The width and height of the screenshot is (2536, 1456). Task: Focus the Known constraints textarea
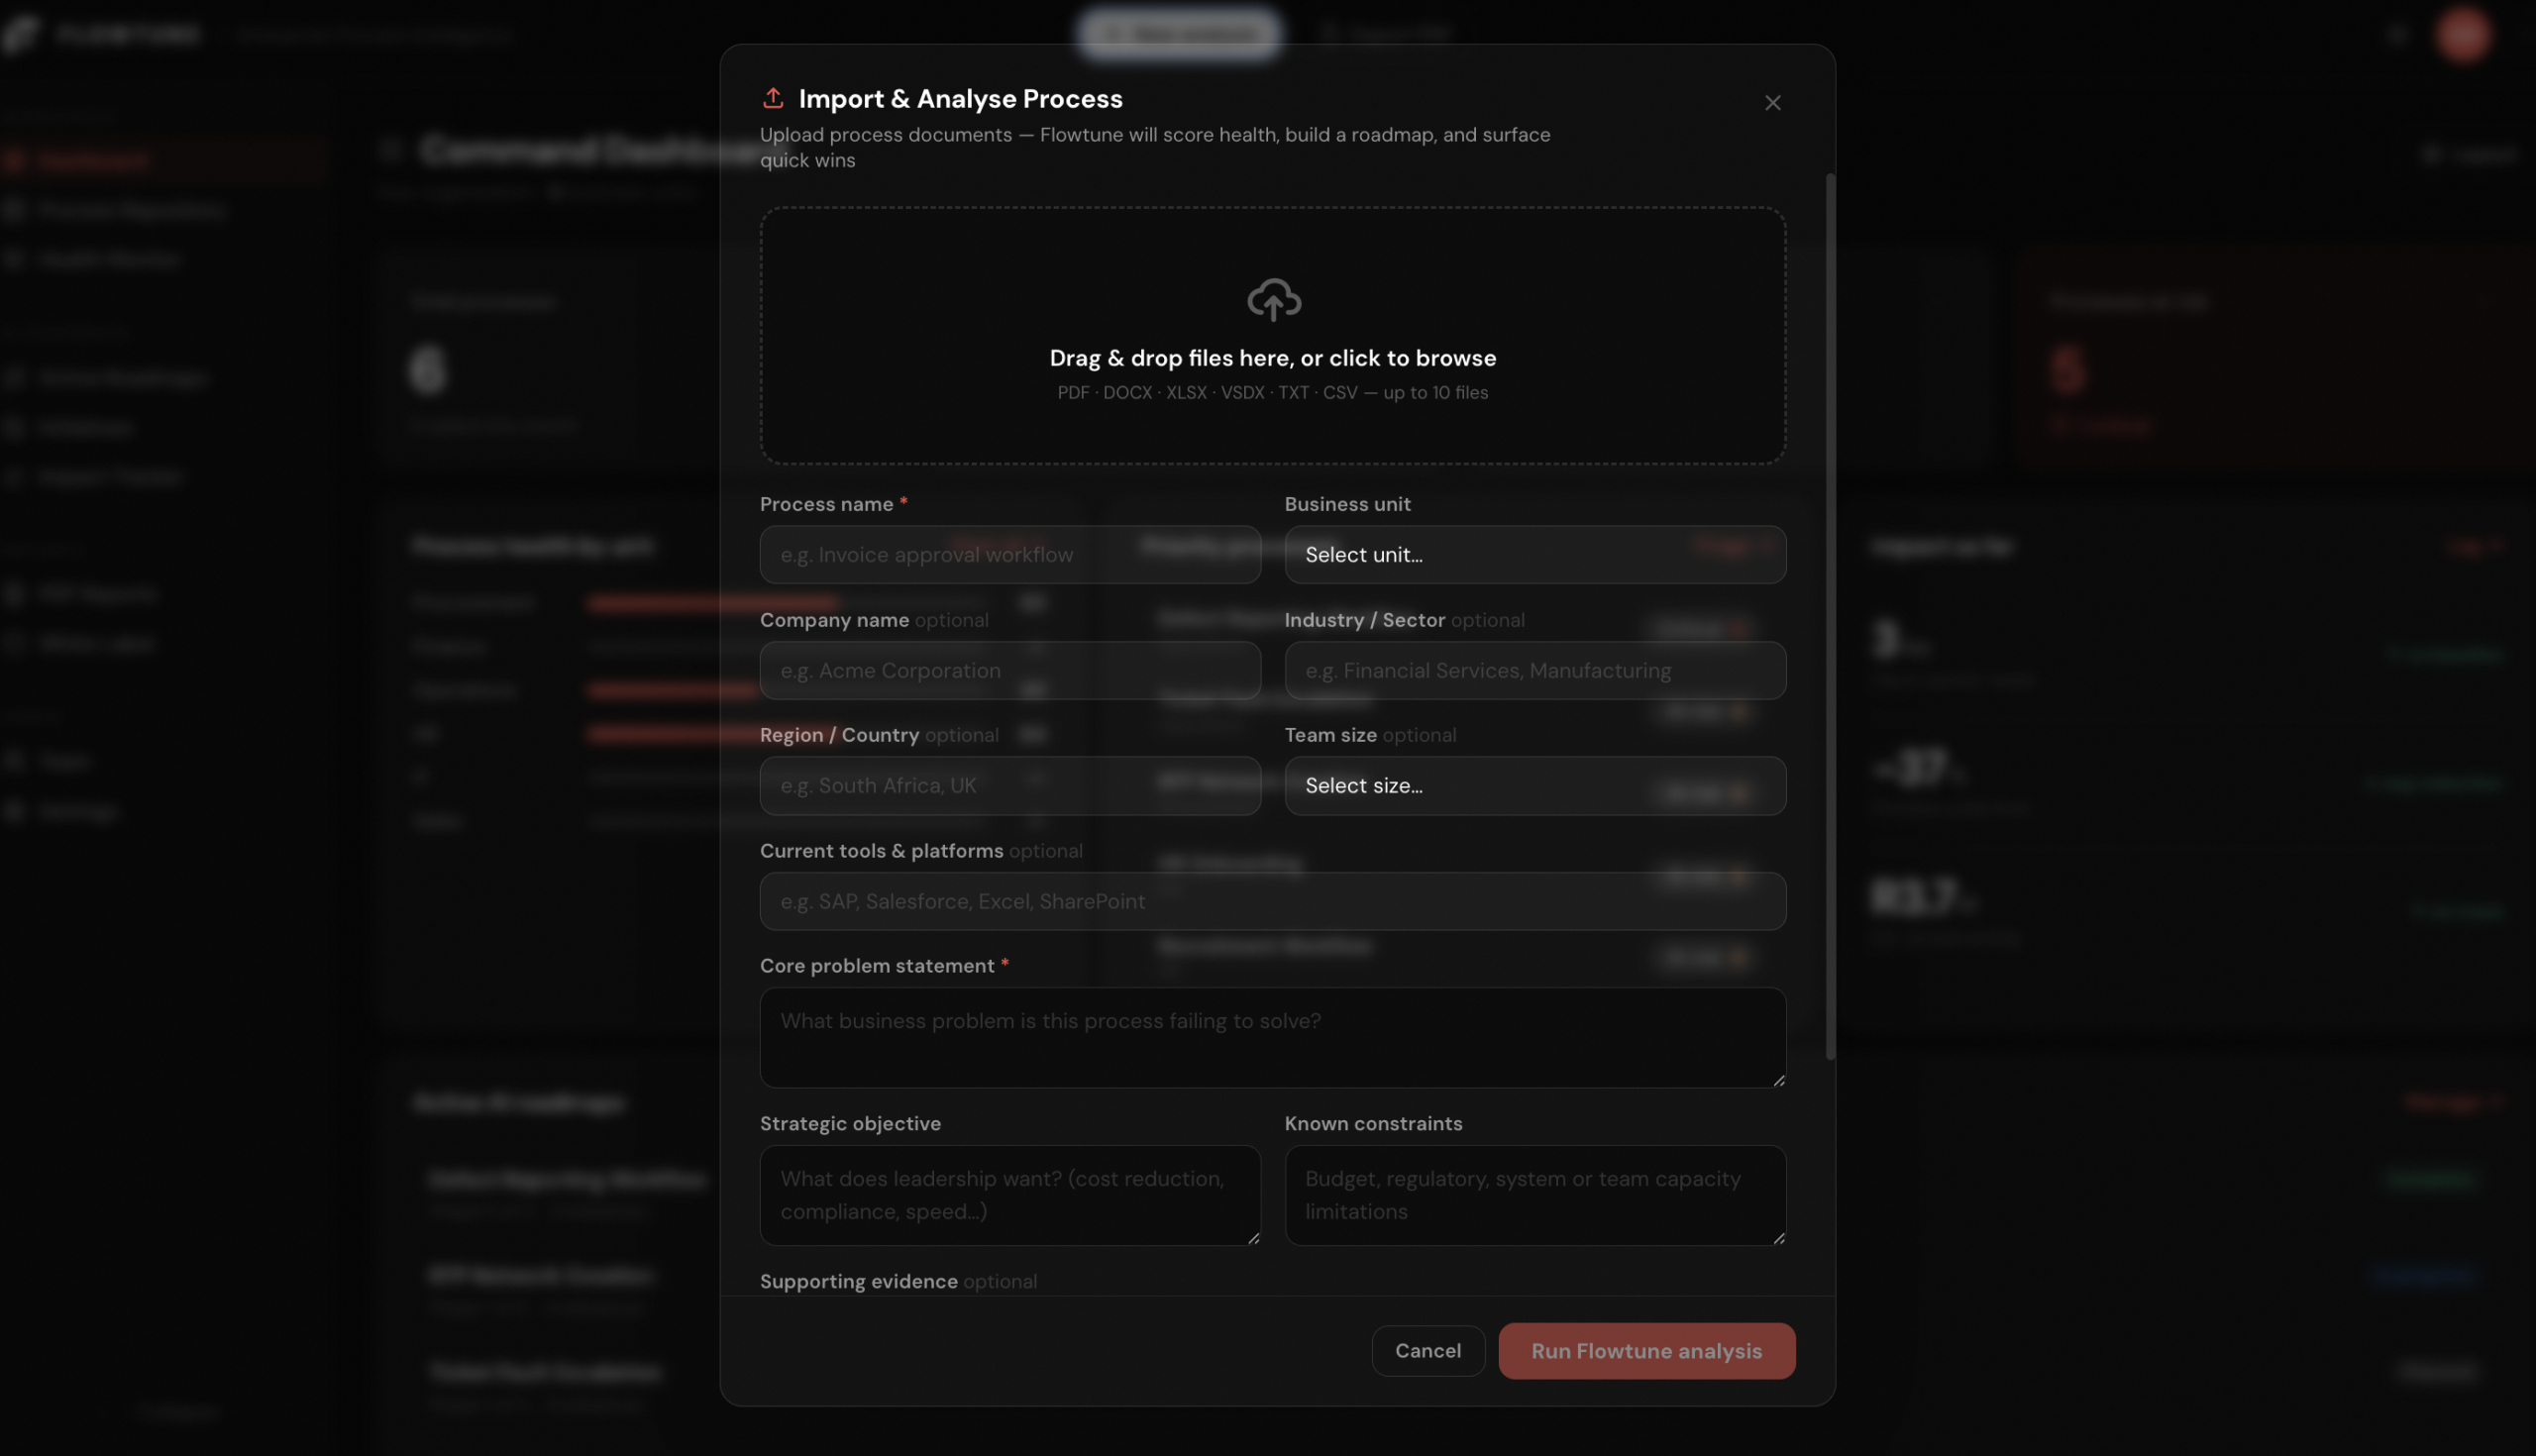coord(1535,1196)
